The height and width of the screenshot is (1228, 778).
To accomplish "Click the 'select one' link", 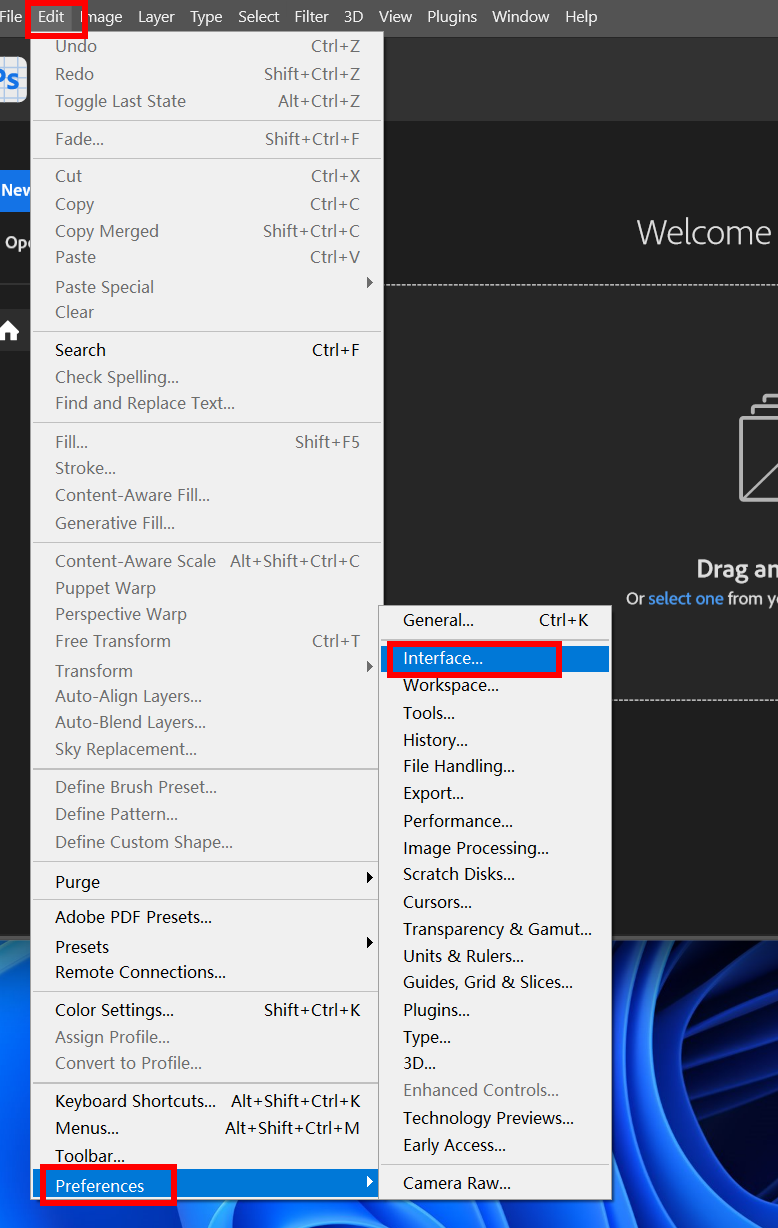I will coord(685,598).
